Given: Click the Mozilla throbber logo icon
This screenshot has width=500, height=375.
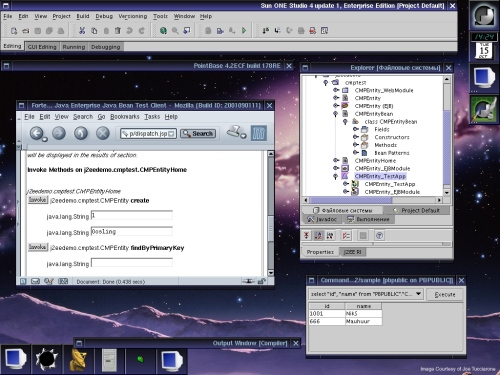Looking at the screenshot, I should tap(259, 133).
